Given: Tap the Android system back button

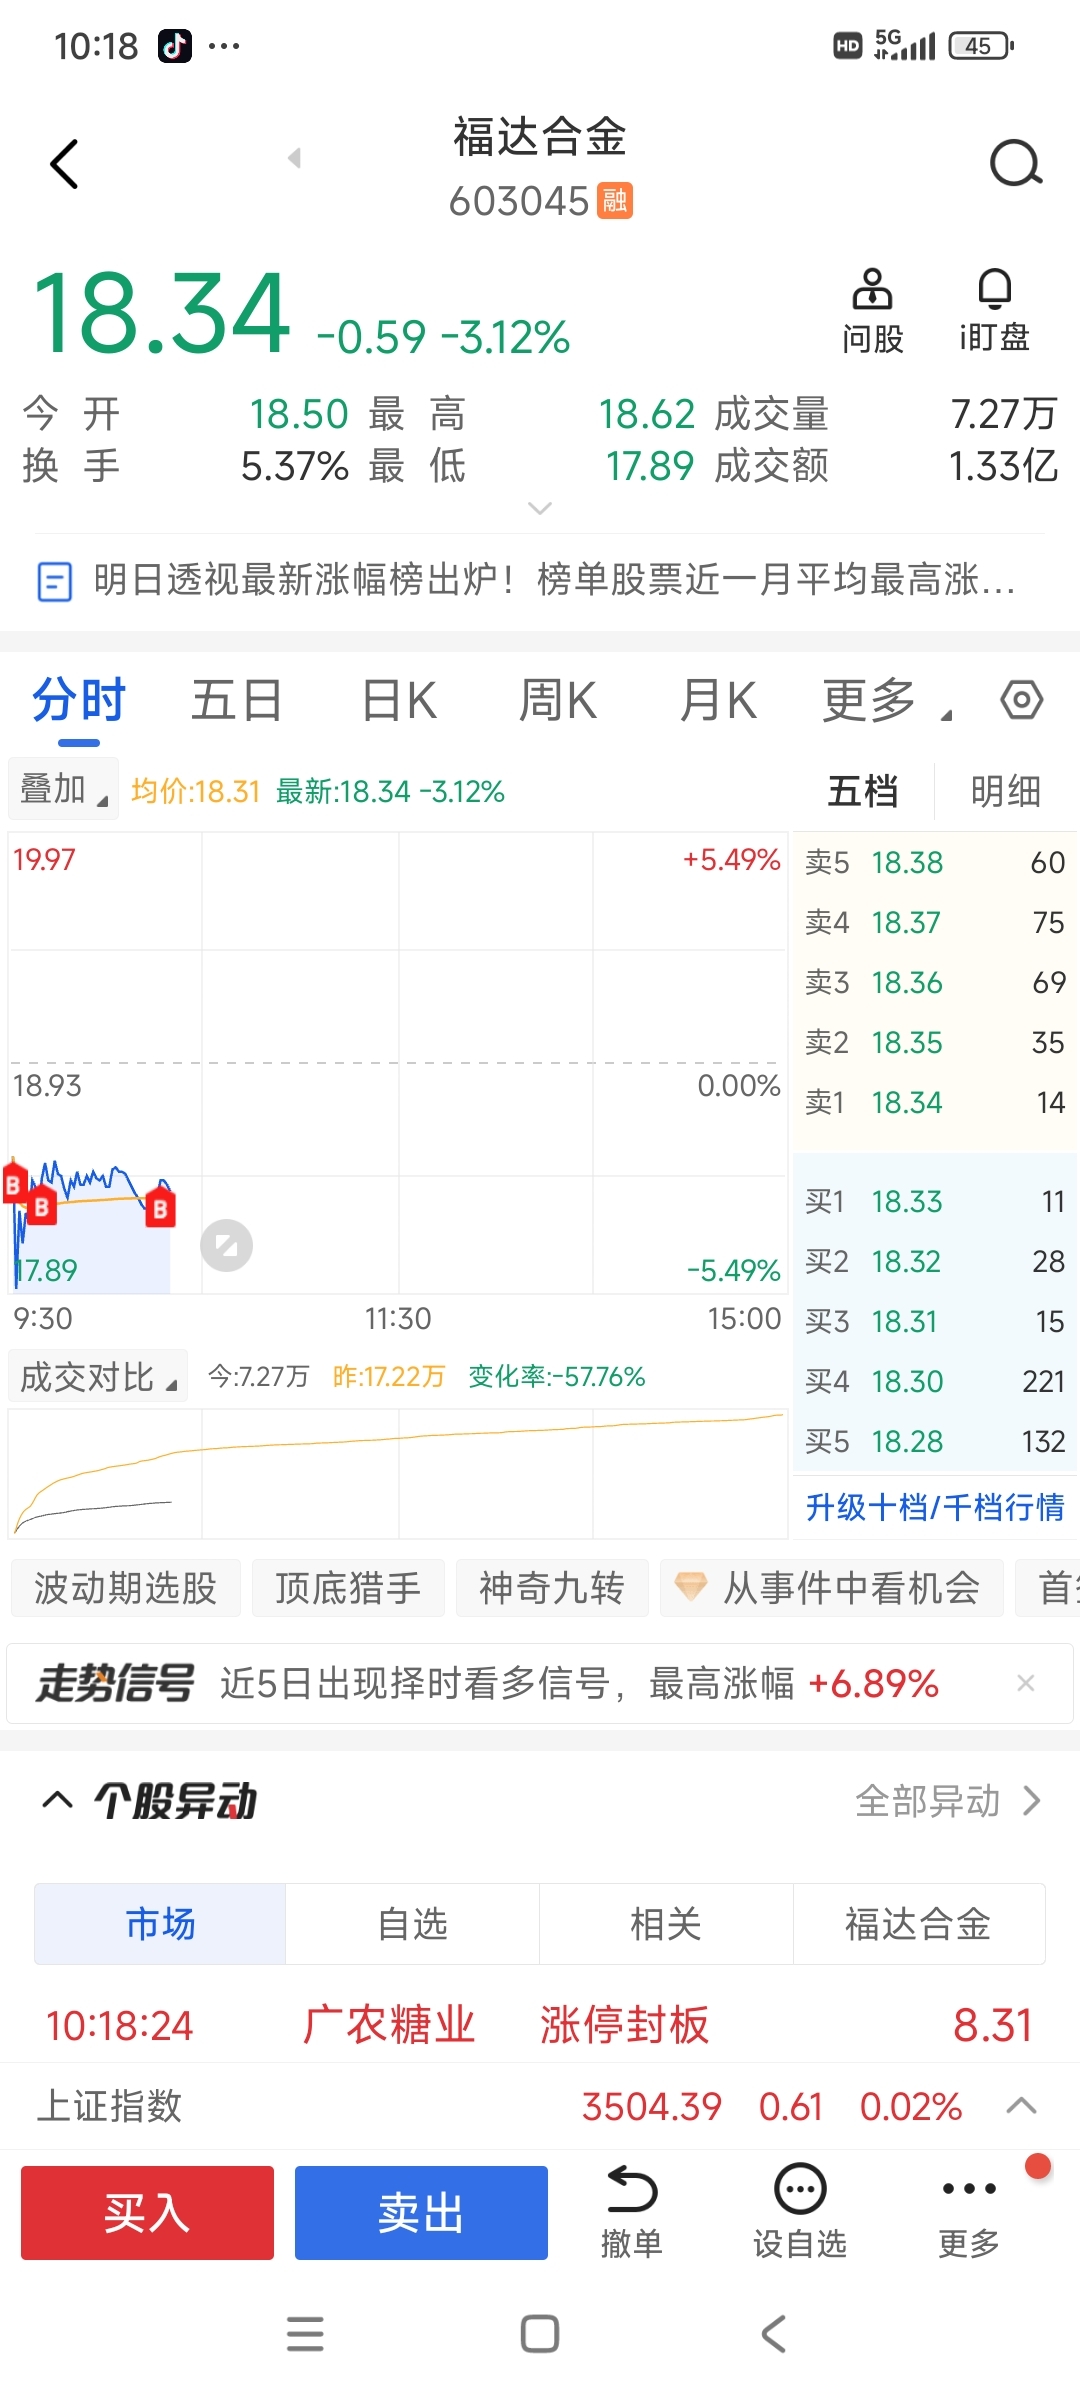Looking at the screenshot, I should point(773,2334).
